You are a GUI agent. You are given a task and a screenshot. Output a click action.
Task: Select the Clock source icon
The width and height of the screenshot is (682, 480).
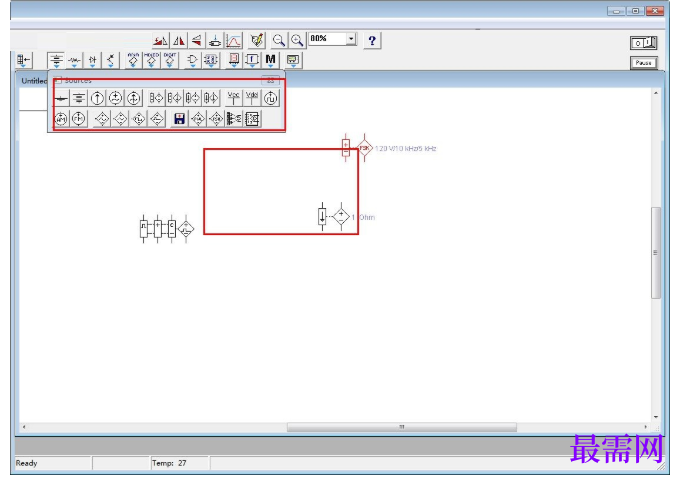pyautogui.click(x=271, y=98)
